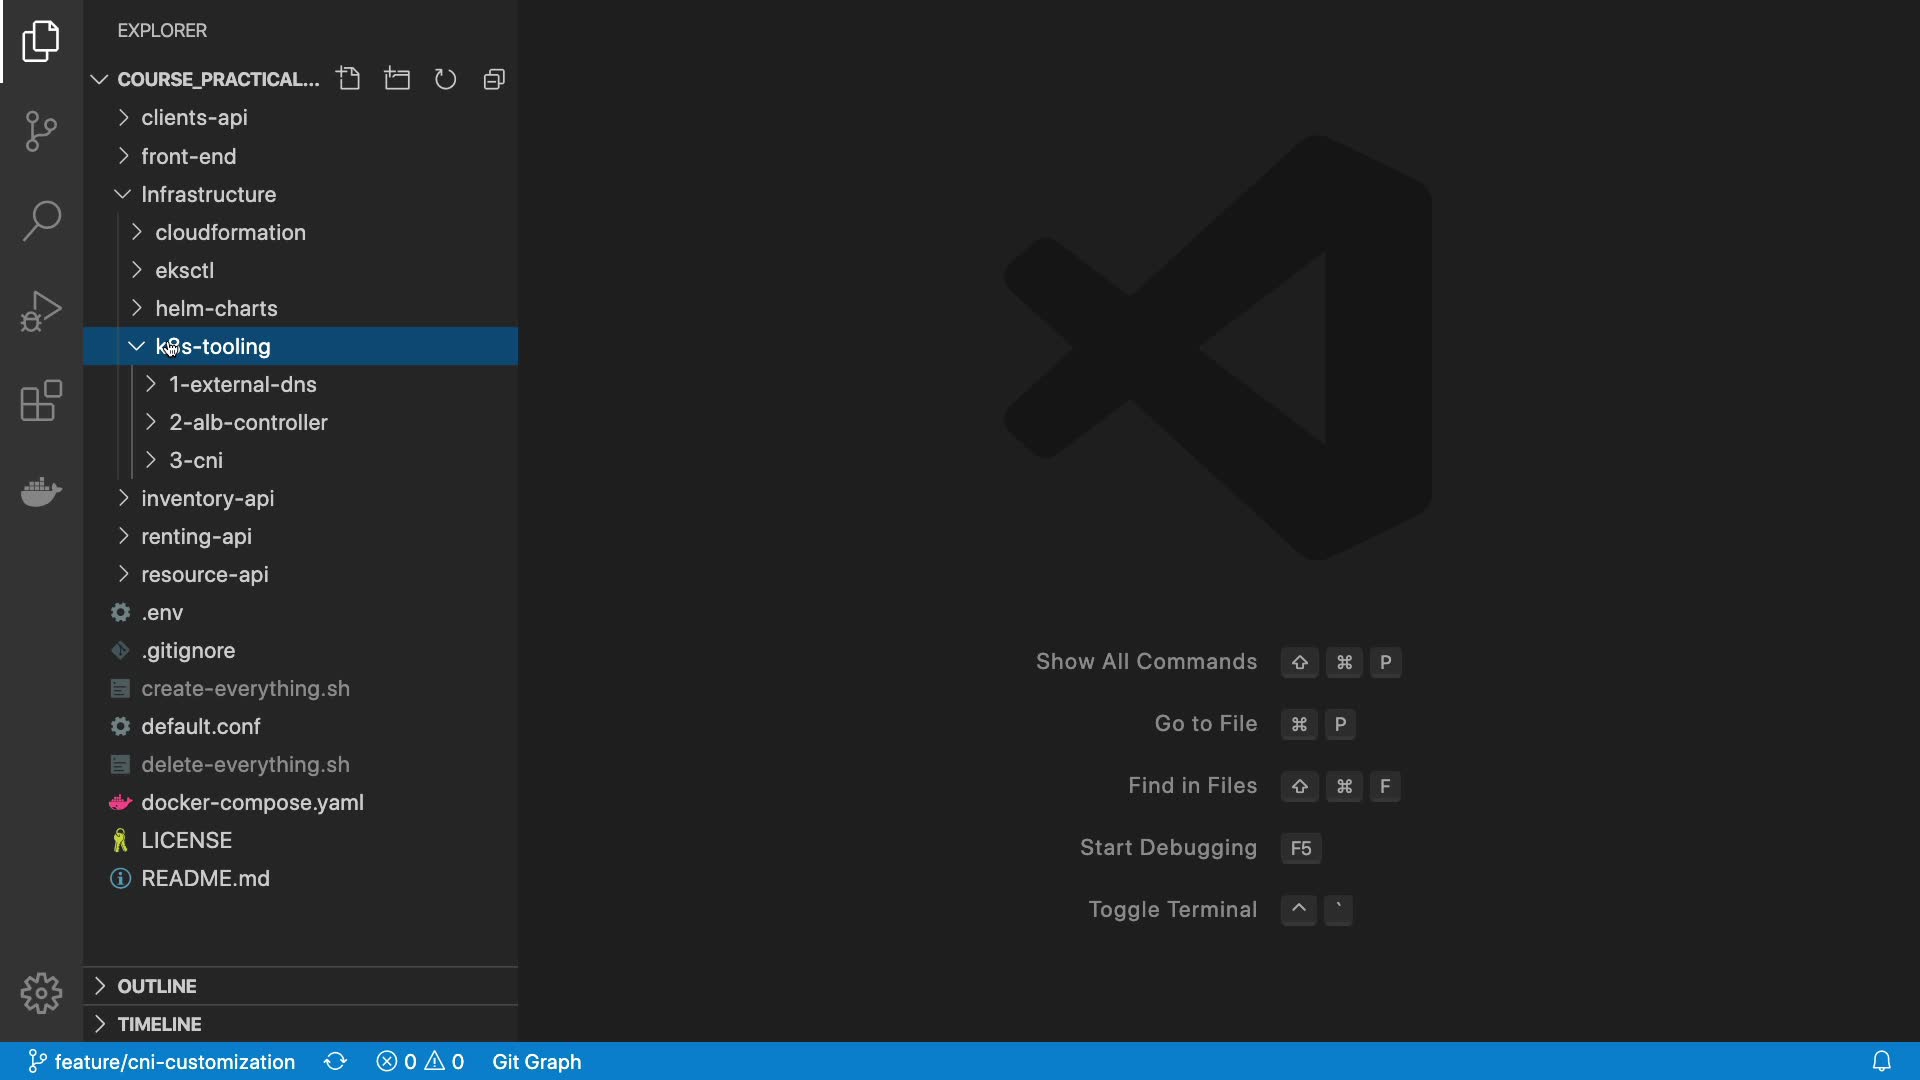Click the errors and warnings counter
Screen dimensions: 1920x1080
coord(420,1062)
